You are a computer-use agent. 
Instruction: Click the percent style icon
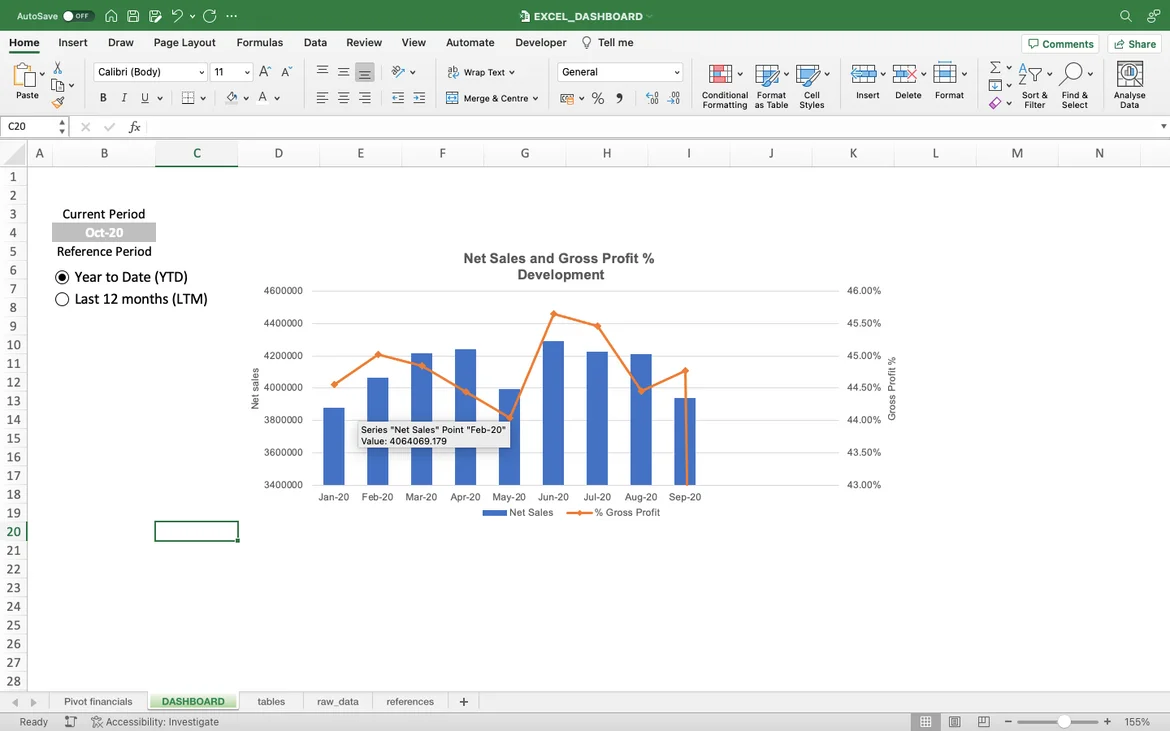point(598,98)
